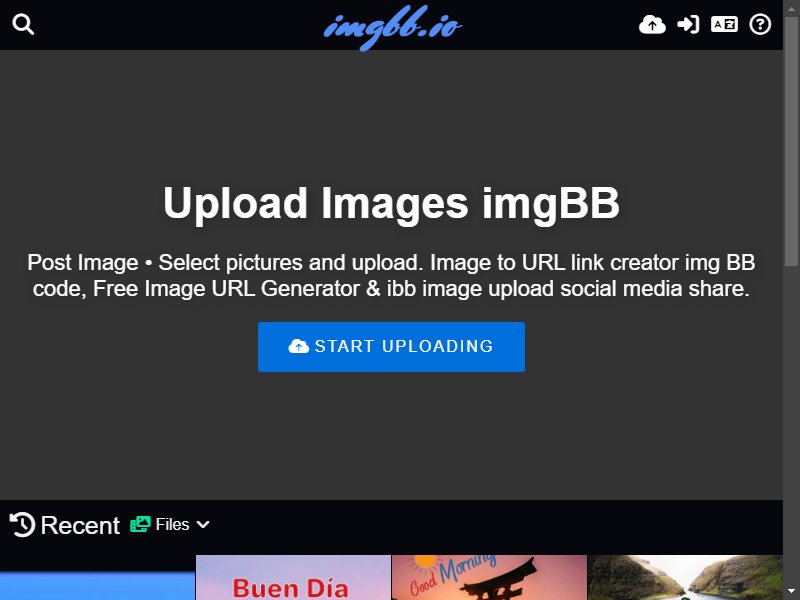Screen dimensions: 800x600
Task: Click the 'Post Image • Select pictures' description
Action: coord(391,276)
